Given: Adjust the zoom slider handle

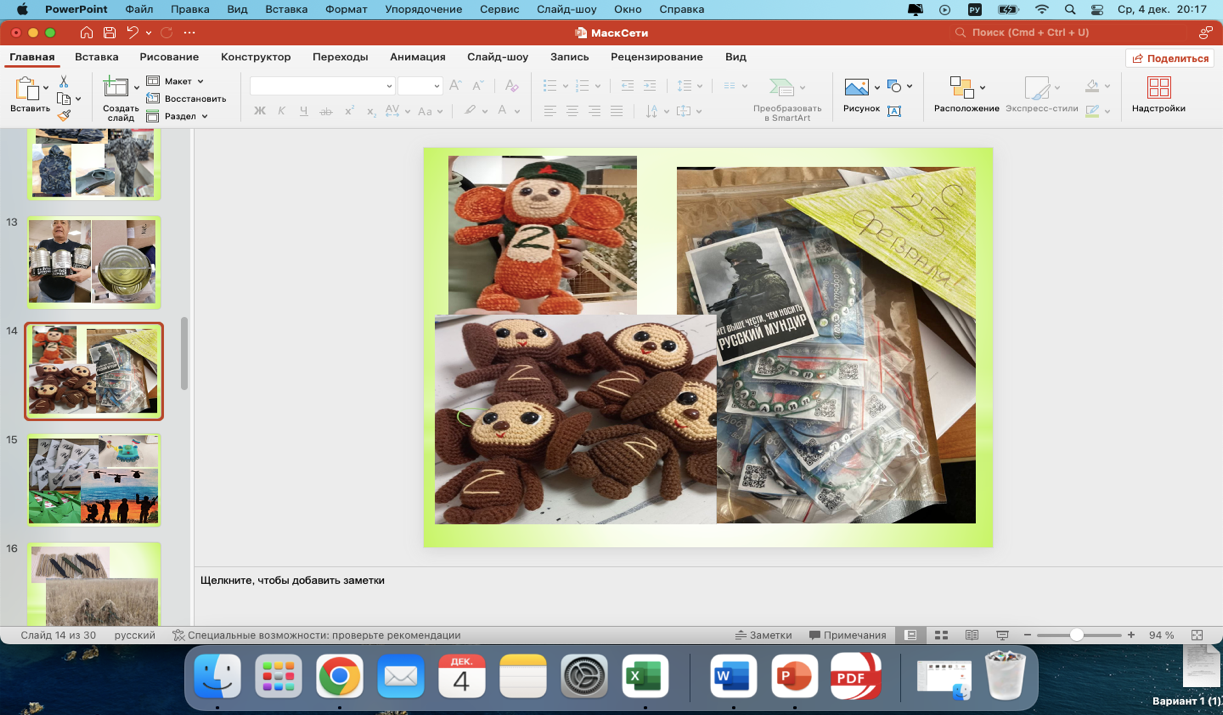Looking at the screenshot, I should [1077, 635].
